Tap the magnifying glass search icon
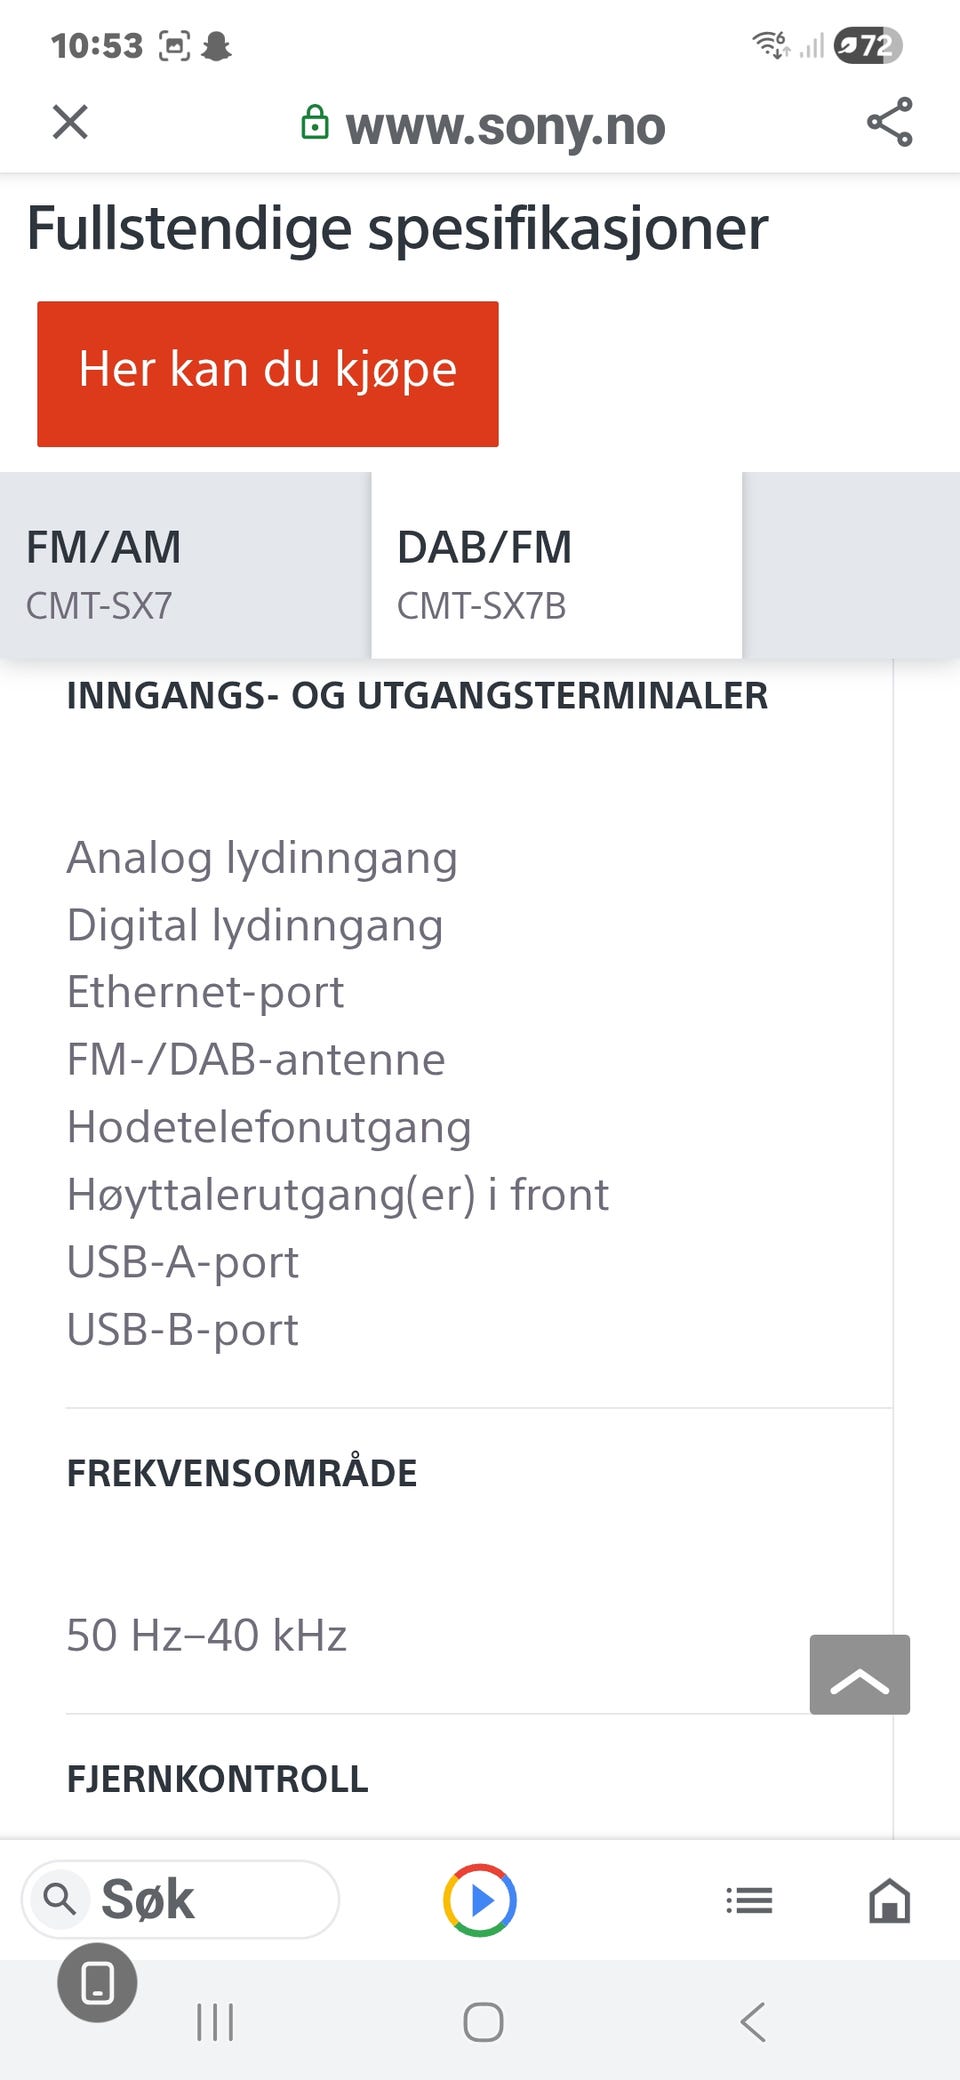 (x=60, y=1898)
